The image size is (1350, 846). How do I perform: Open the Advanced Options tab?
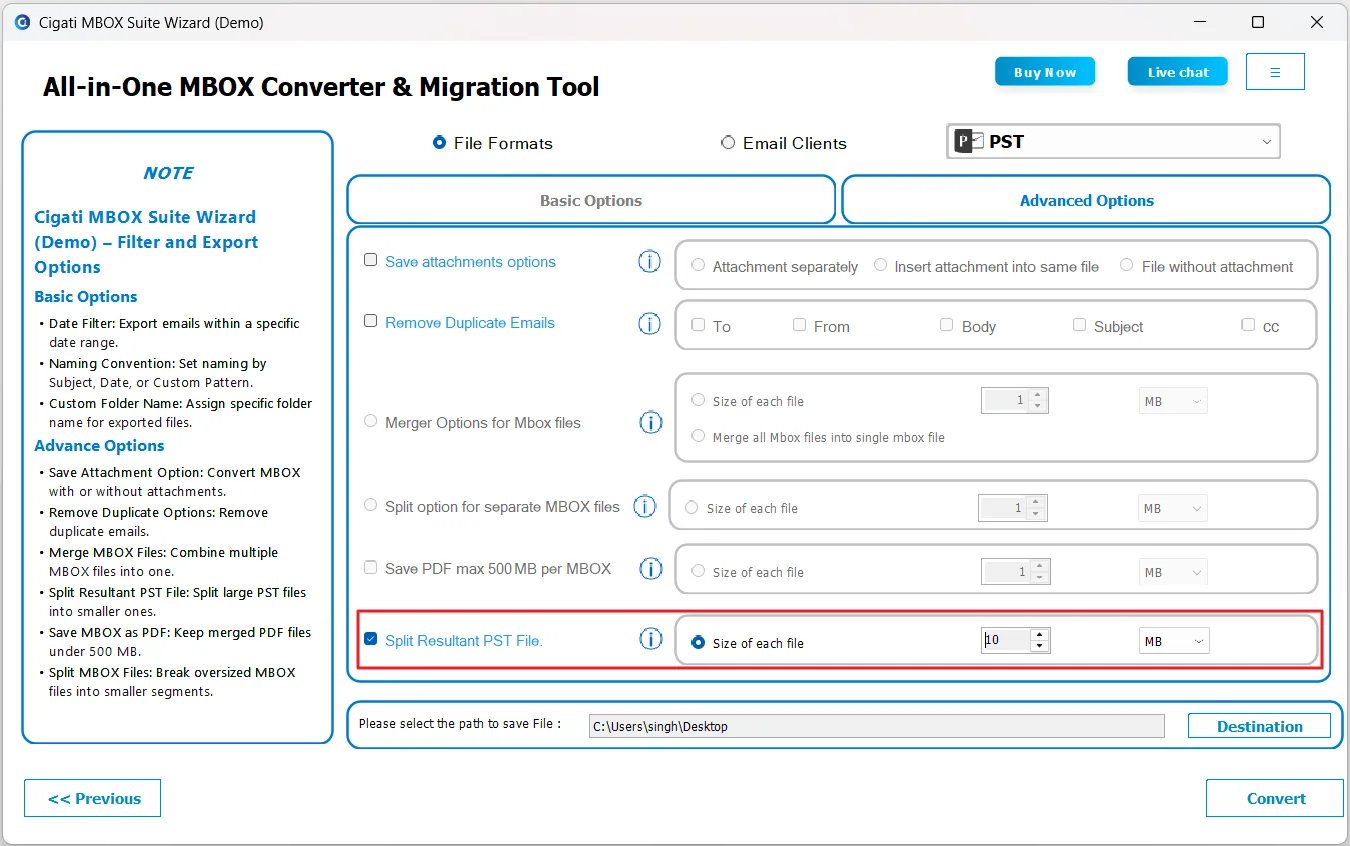coord(1086,200)
